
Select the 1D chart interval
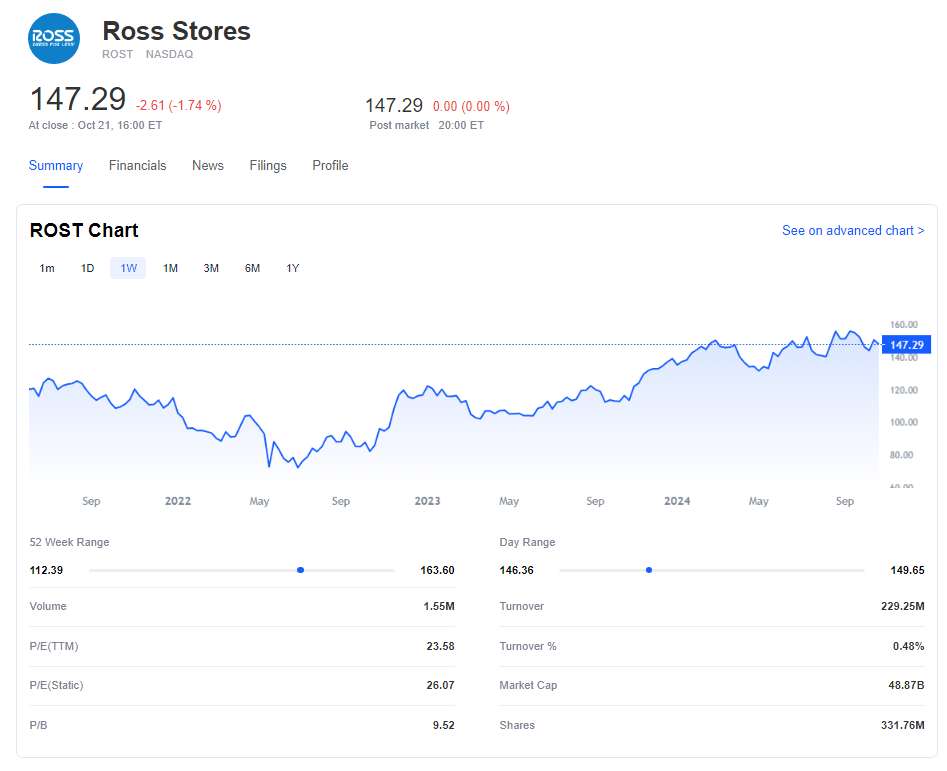point(88,268)
